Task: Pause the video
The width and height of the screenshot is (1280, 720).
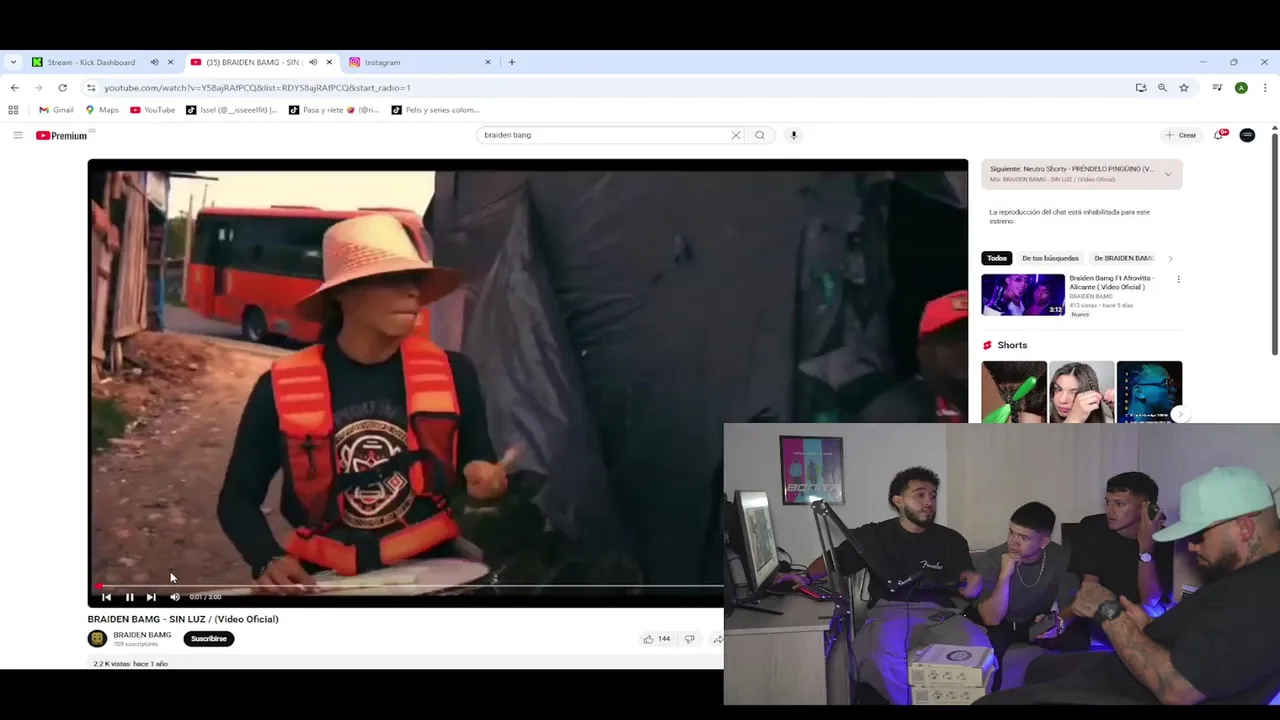Action: click(x=129, y=597)
